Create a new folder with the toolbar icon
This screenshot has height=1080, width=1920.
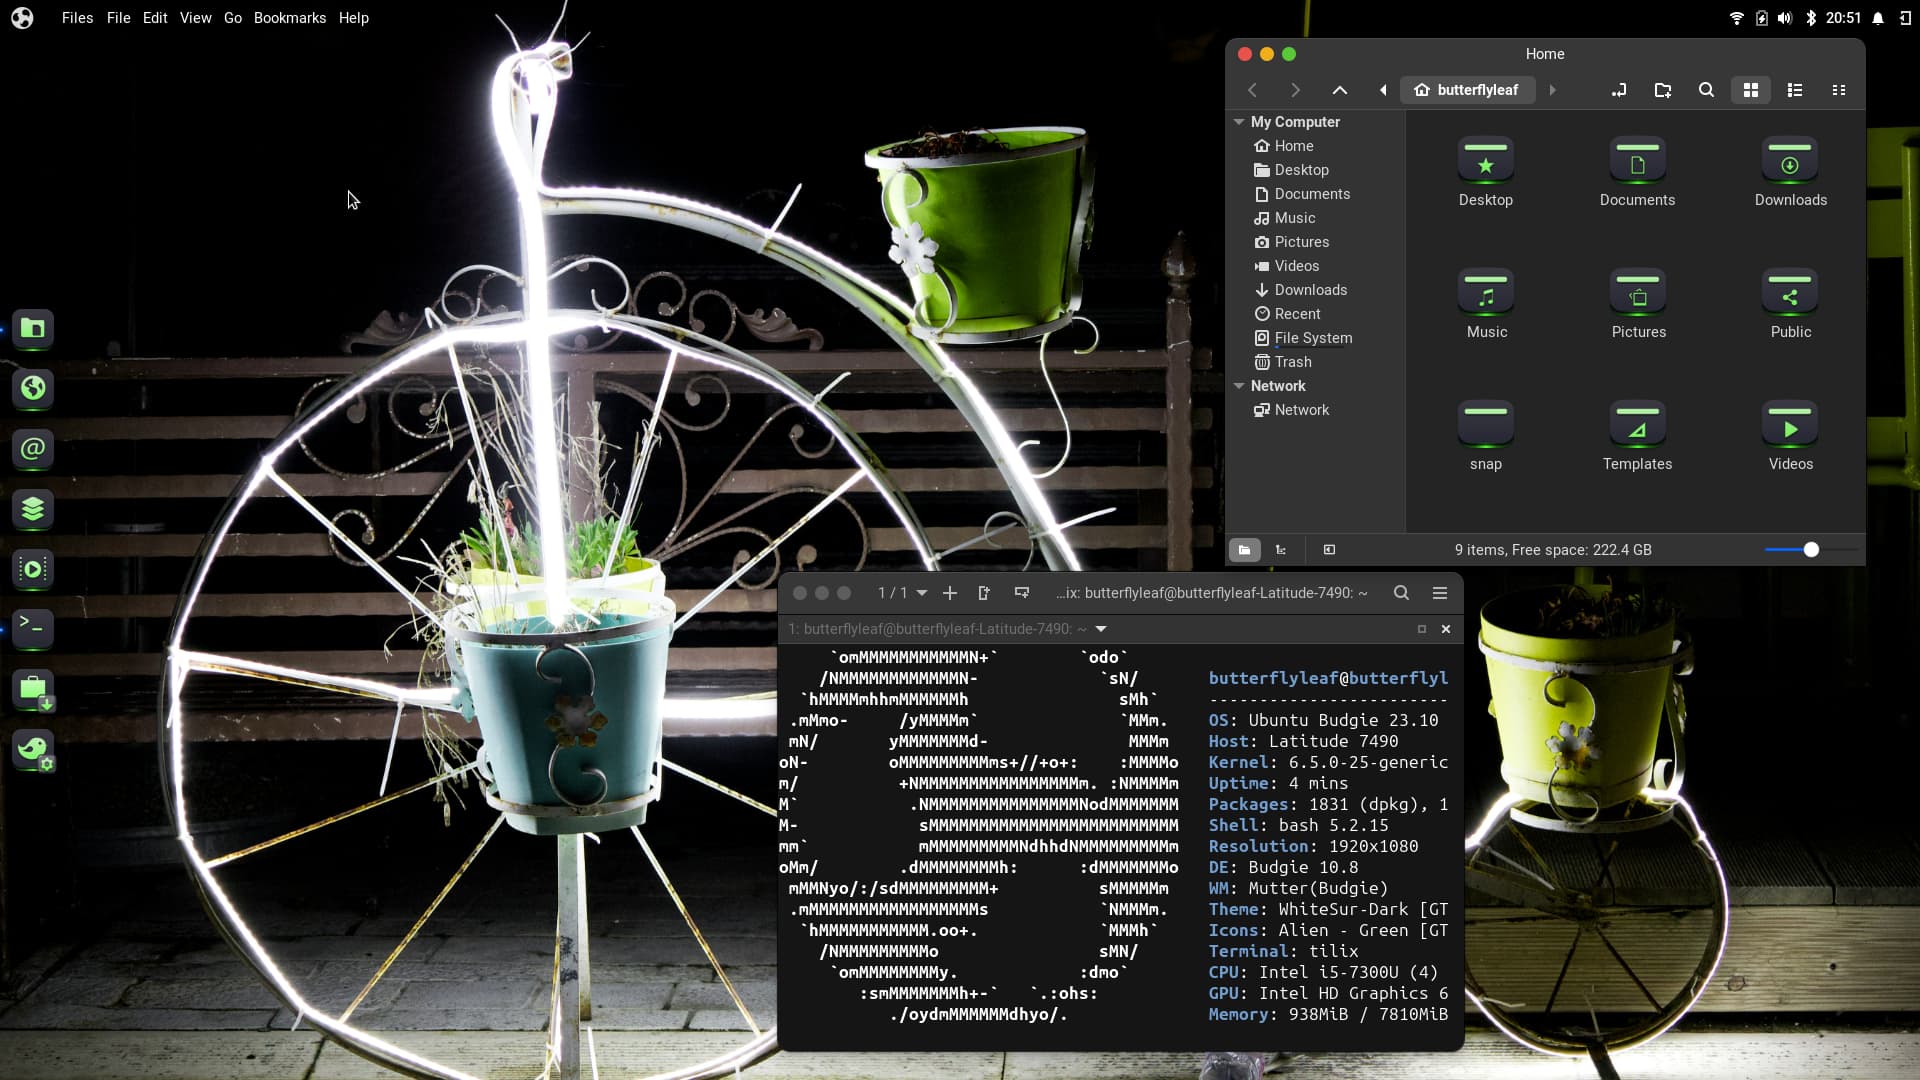(1663, 90)
